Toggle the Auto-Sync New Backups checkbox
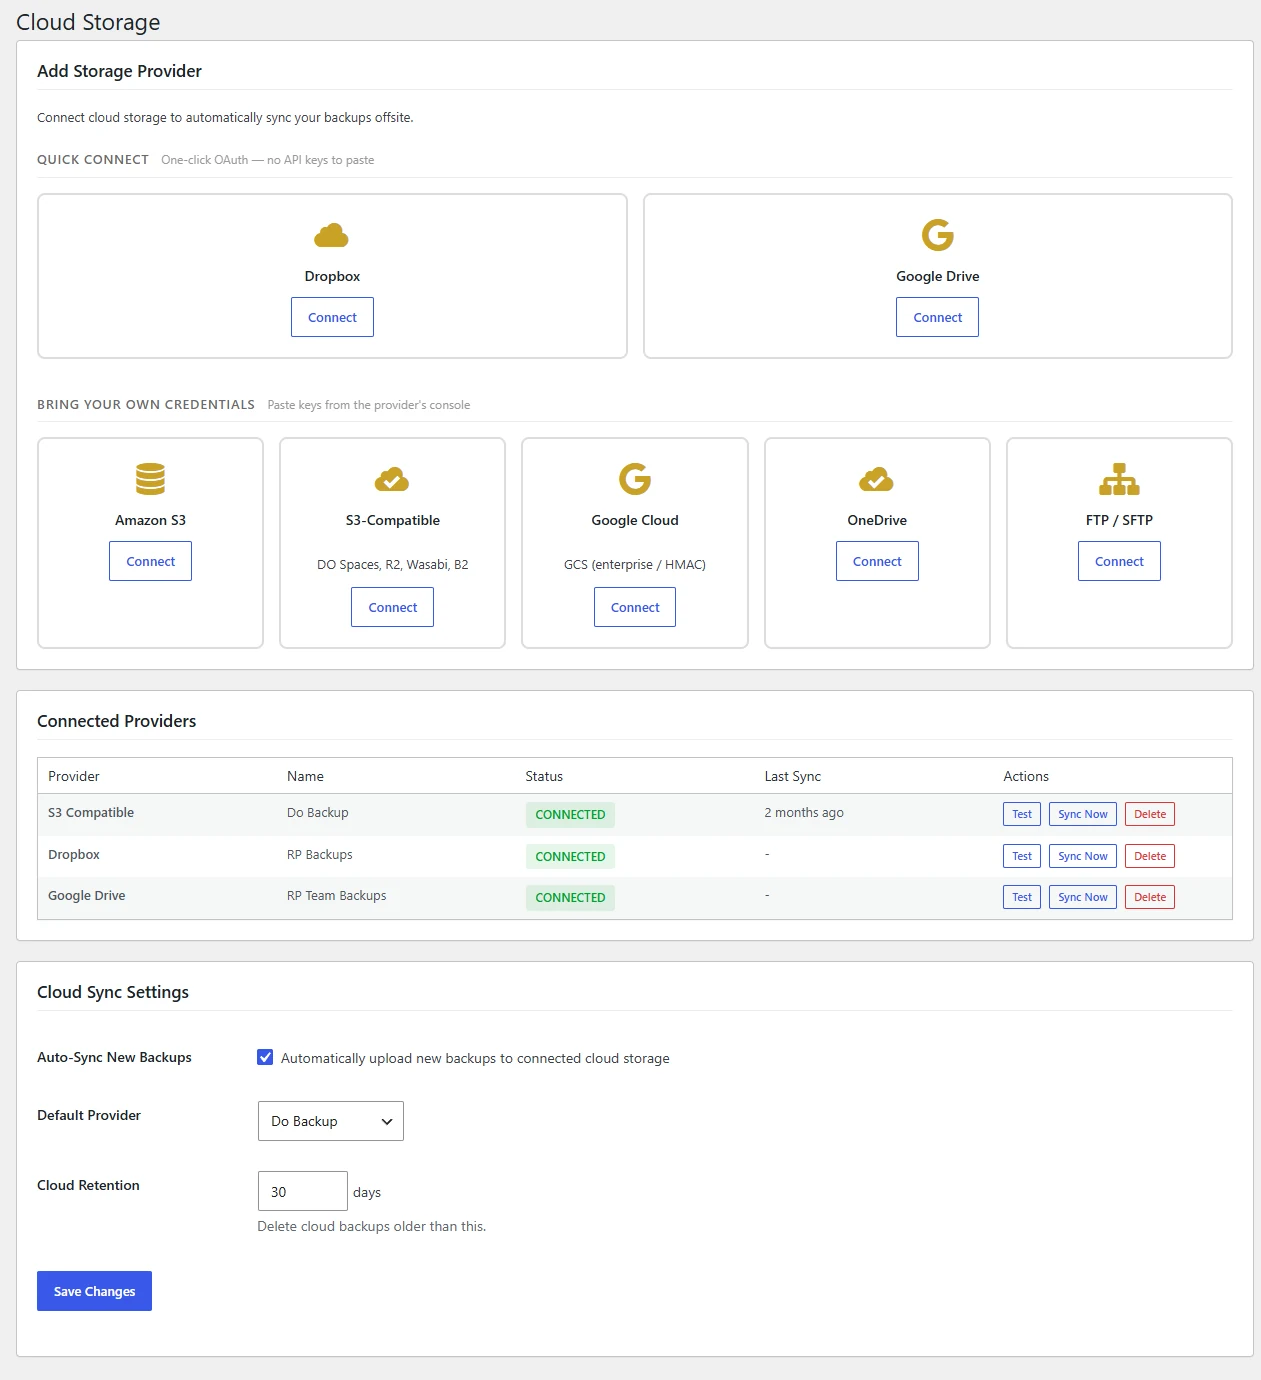This screenshot has height=1380, width=1261. (x=265, y=1057)
